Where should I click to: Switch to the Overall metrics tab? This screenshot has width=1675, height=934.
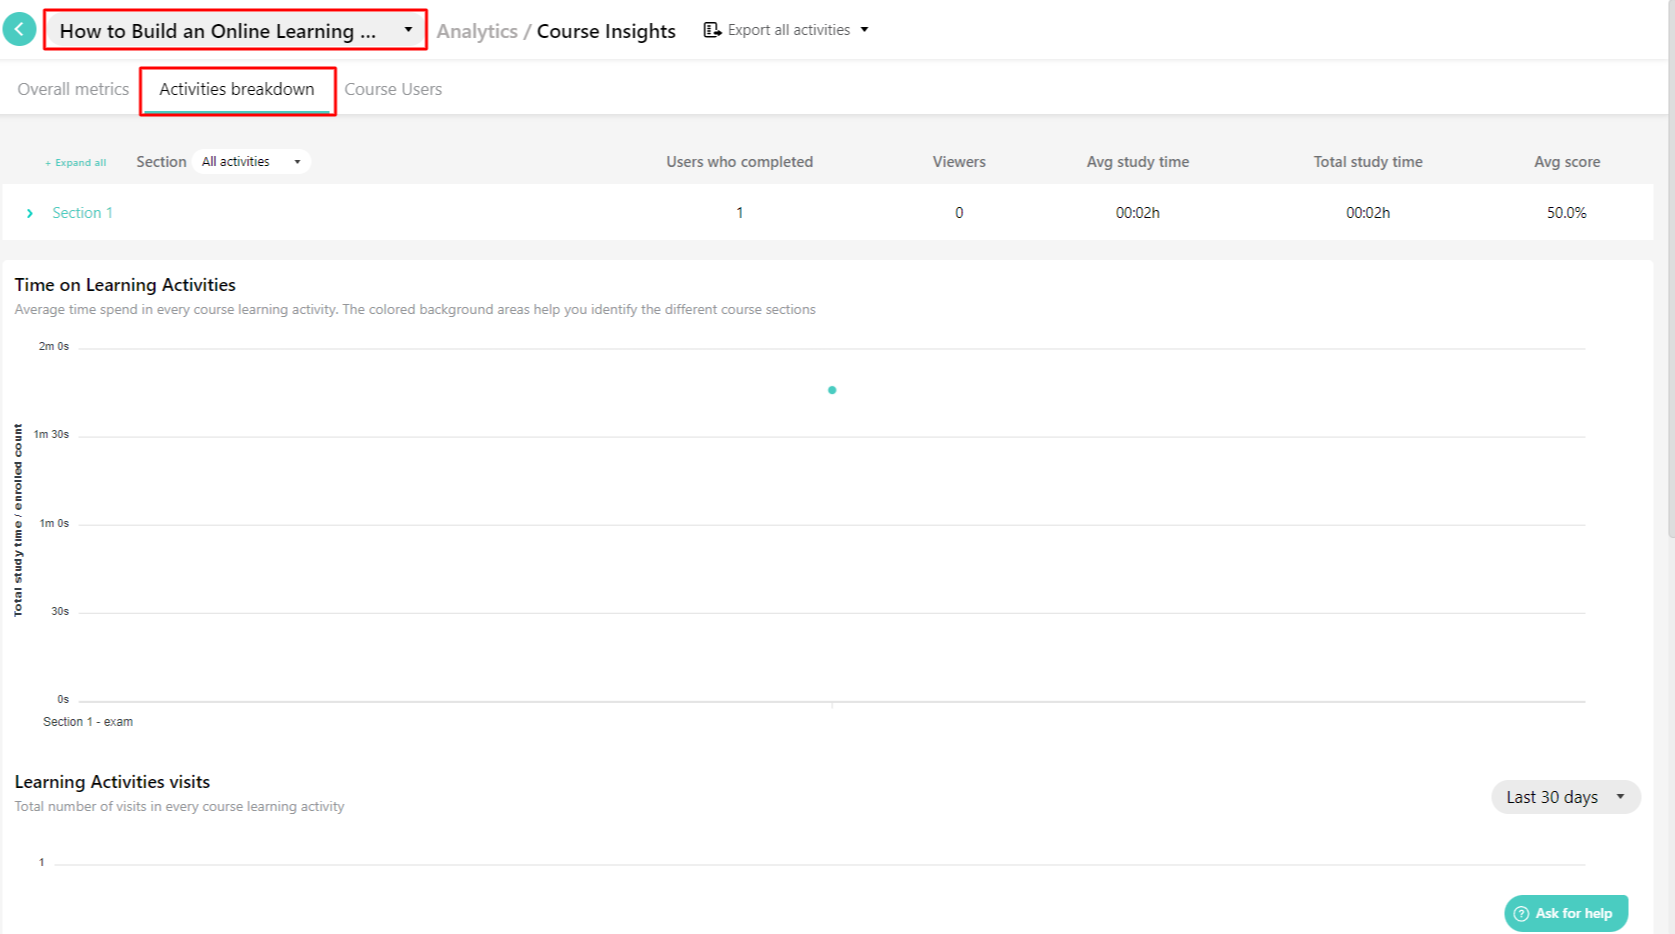[73, 89]
